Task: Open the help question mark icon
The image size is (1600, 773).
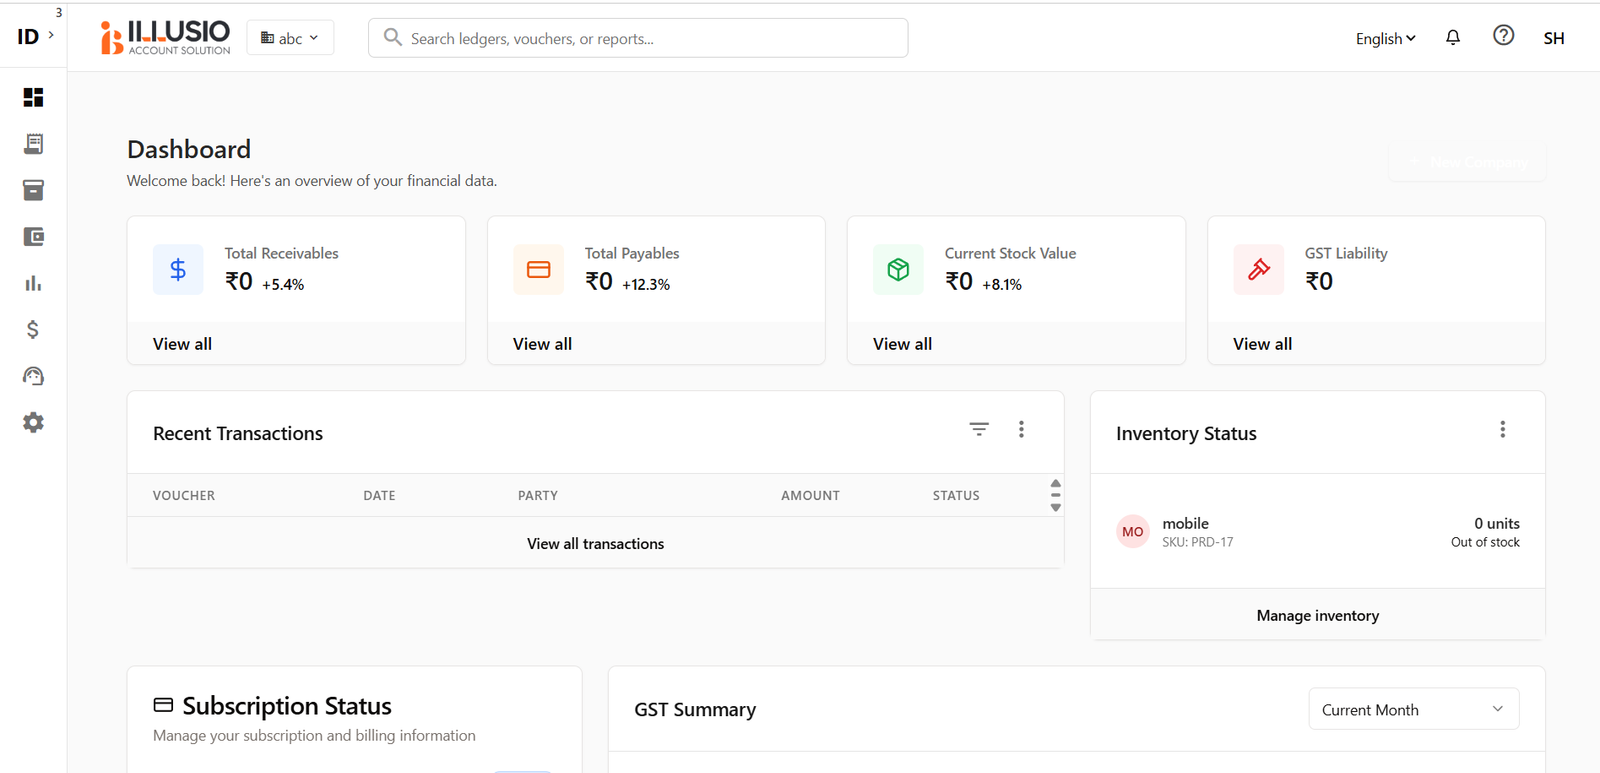Action: [x=1503, y=36]
